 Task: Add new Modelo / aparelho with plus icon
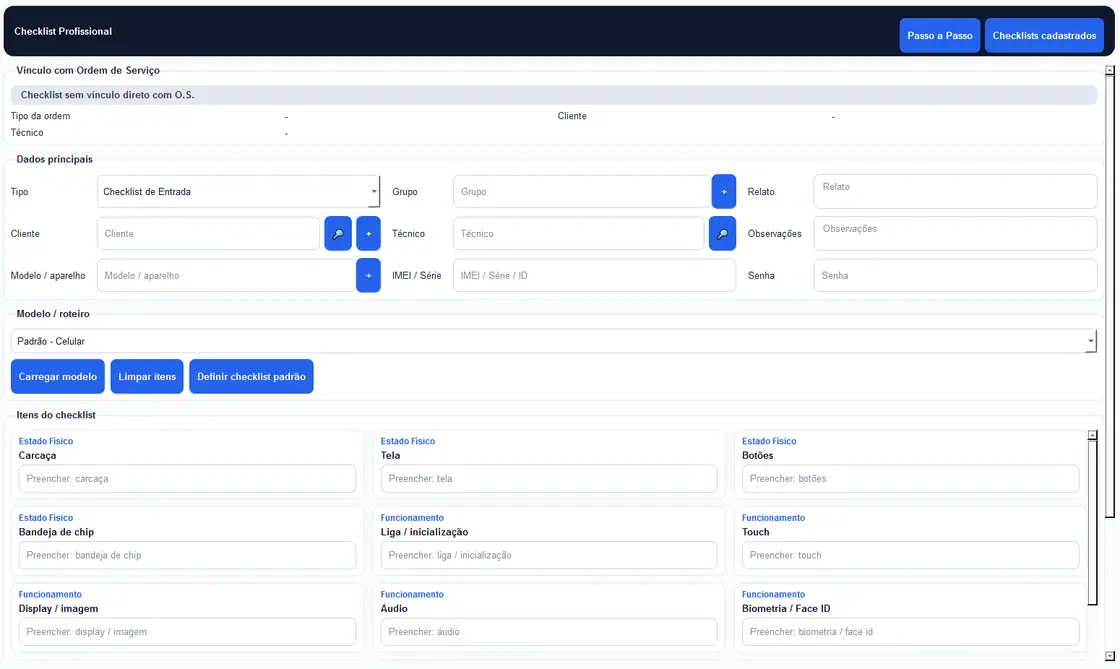[x=369, y=276]
